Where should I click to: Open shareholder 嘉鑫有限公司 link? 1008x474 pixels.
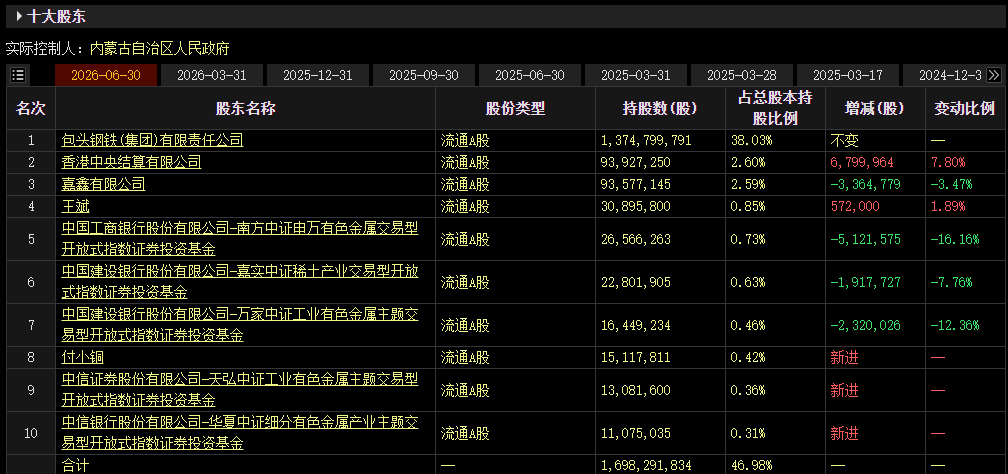(x=104, y=185)
